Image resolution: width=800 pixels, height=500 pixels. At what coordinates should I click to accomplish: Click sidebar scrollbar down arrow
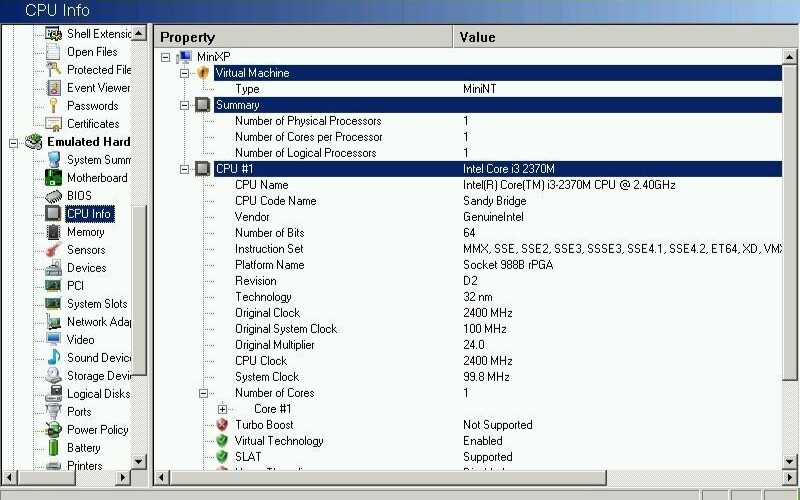point(138,462)
